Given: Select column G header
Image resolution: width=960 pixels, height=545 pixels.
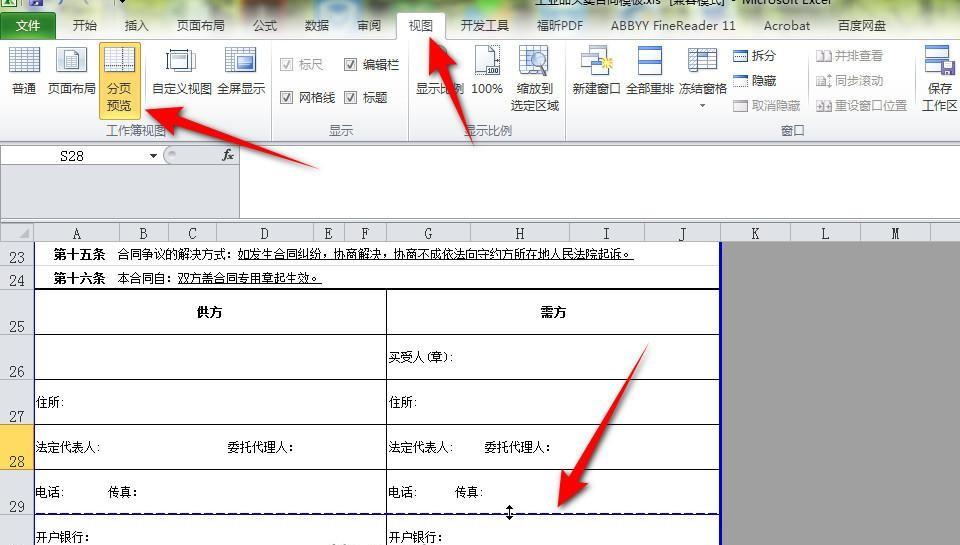Looking at the screenshot, I should 428,233.
